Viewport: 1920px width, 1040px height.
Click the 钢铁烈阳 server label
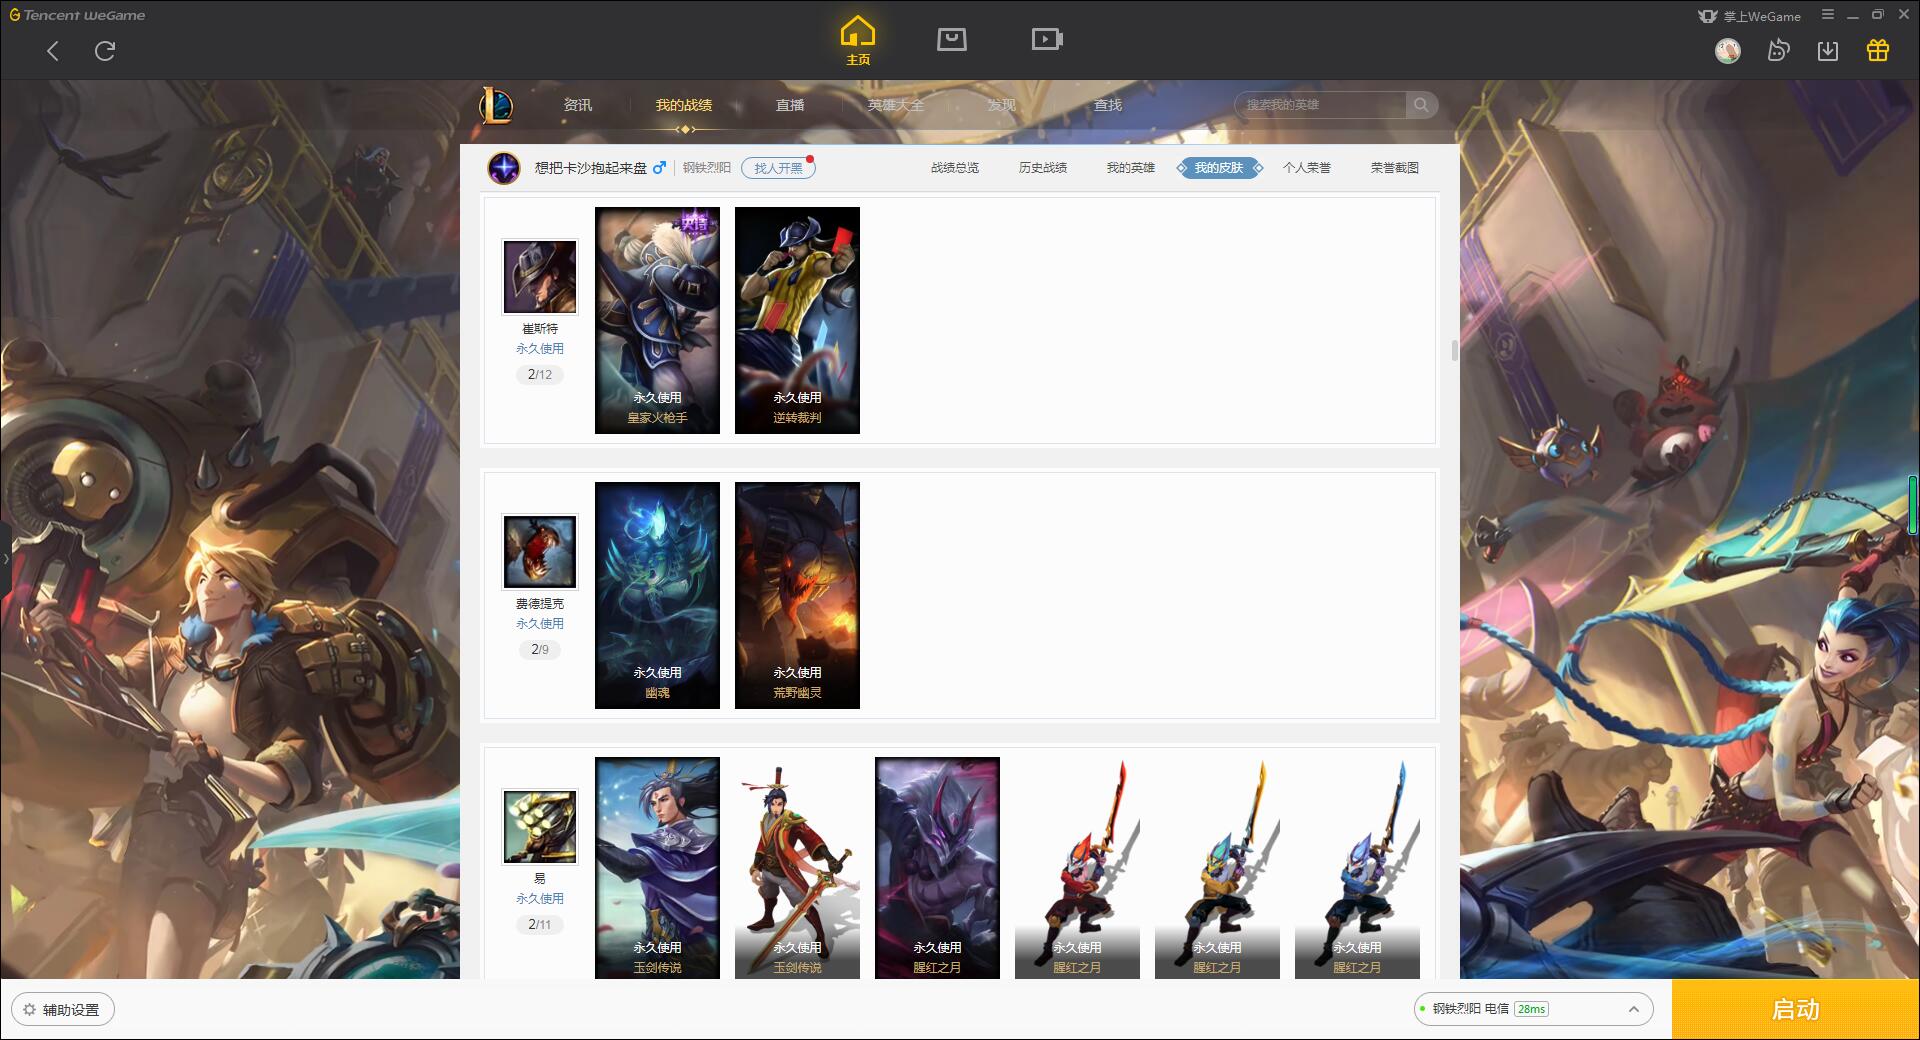(x=707, y=168)
